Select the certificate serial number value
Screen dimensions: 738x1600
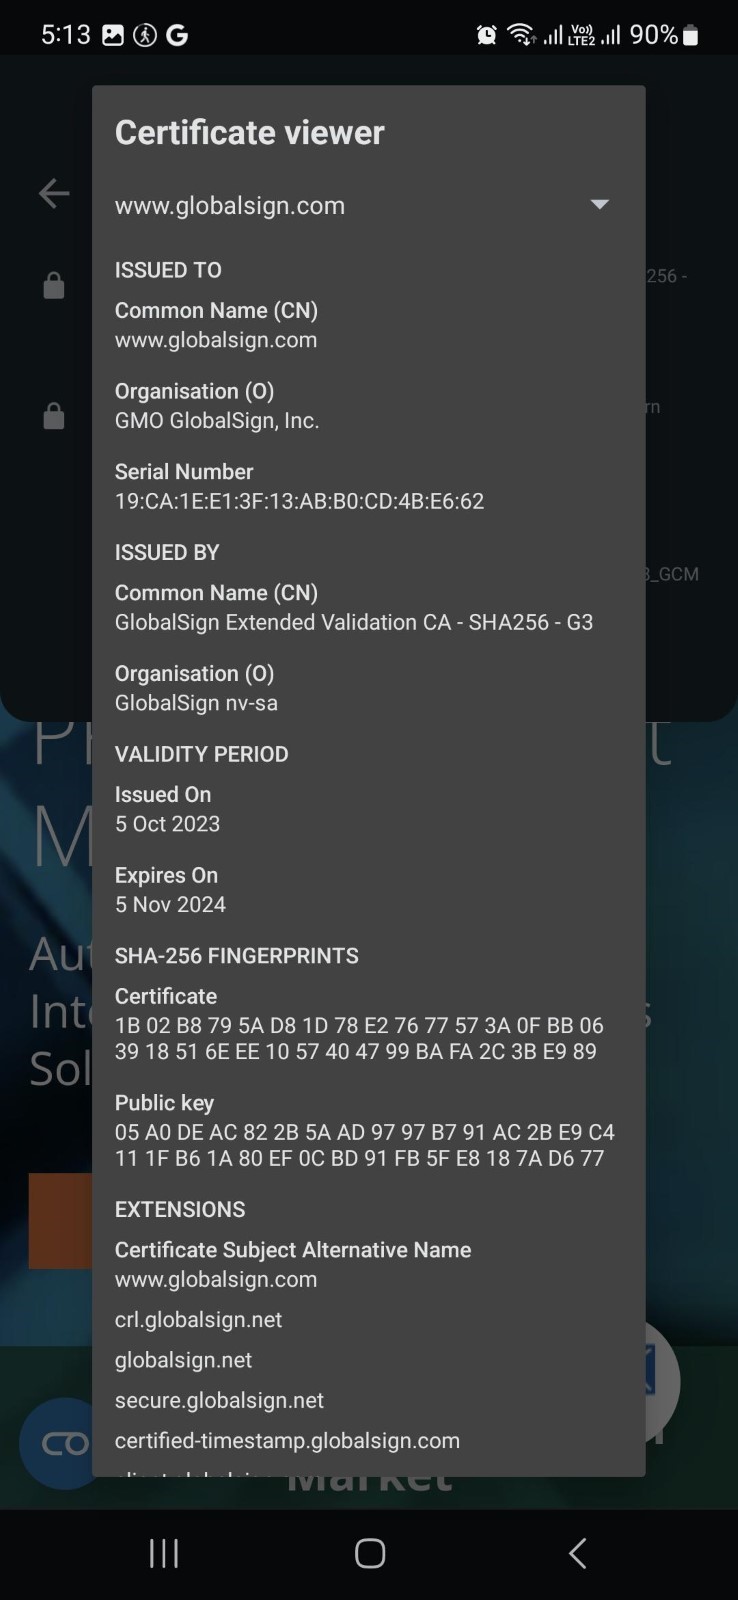pyautogui.click(x=299, y=501)
